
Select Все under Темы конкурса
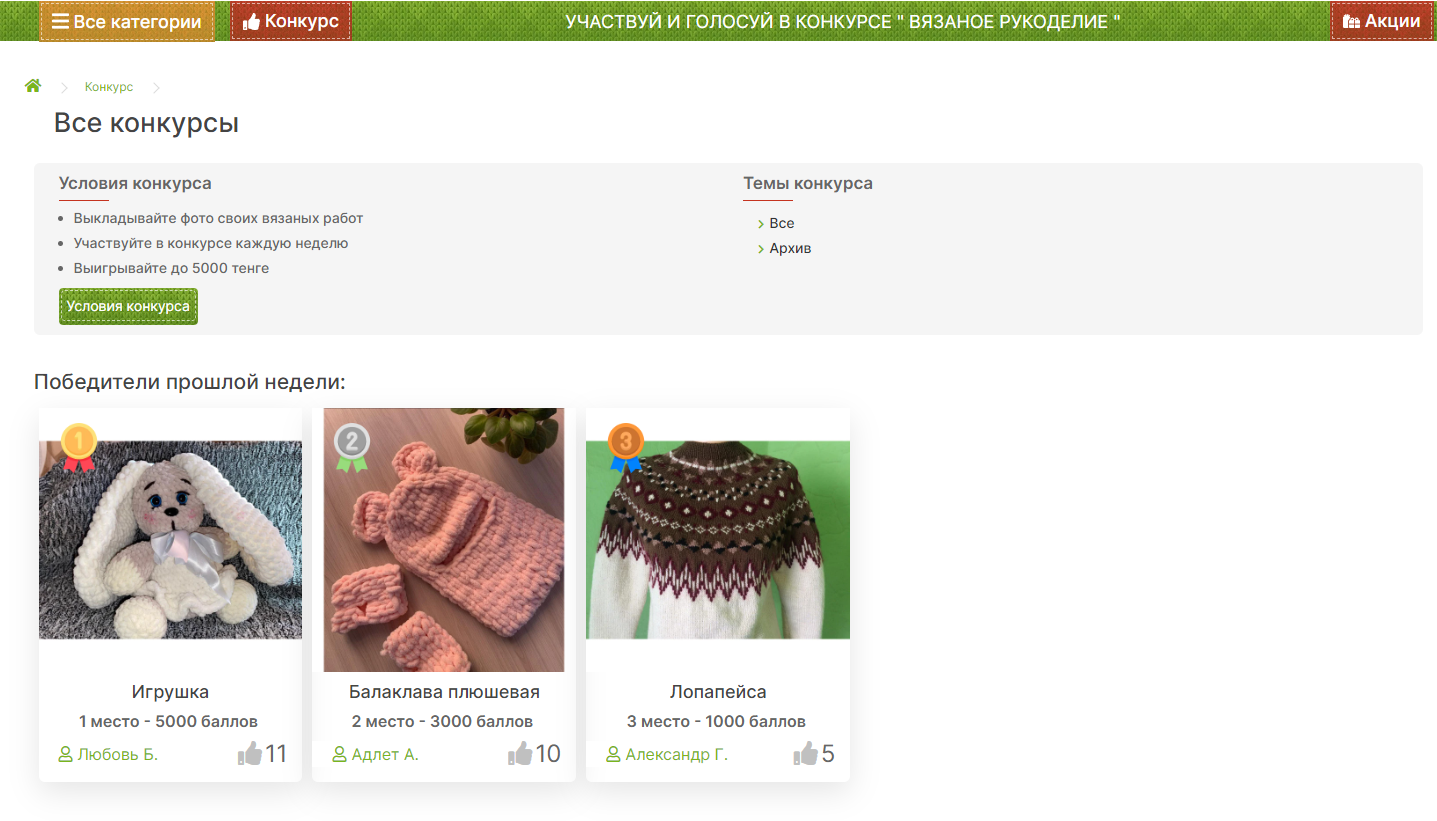click(782, 223)
